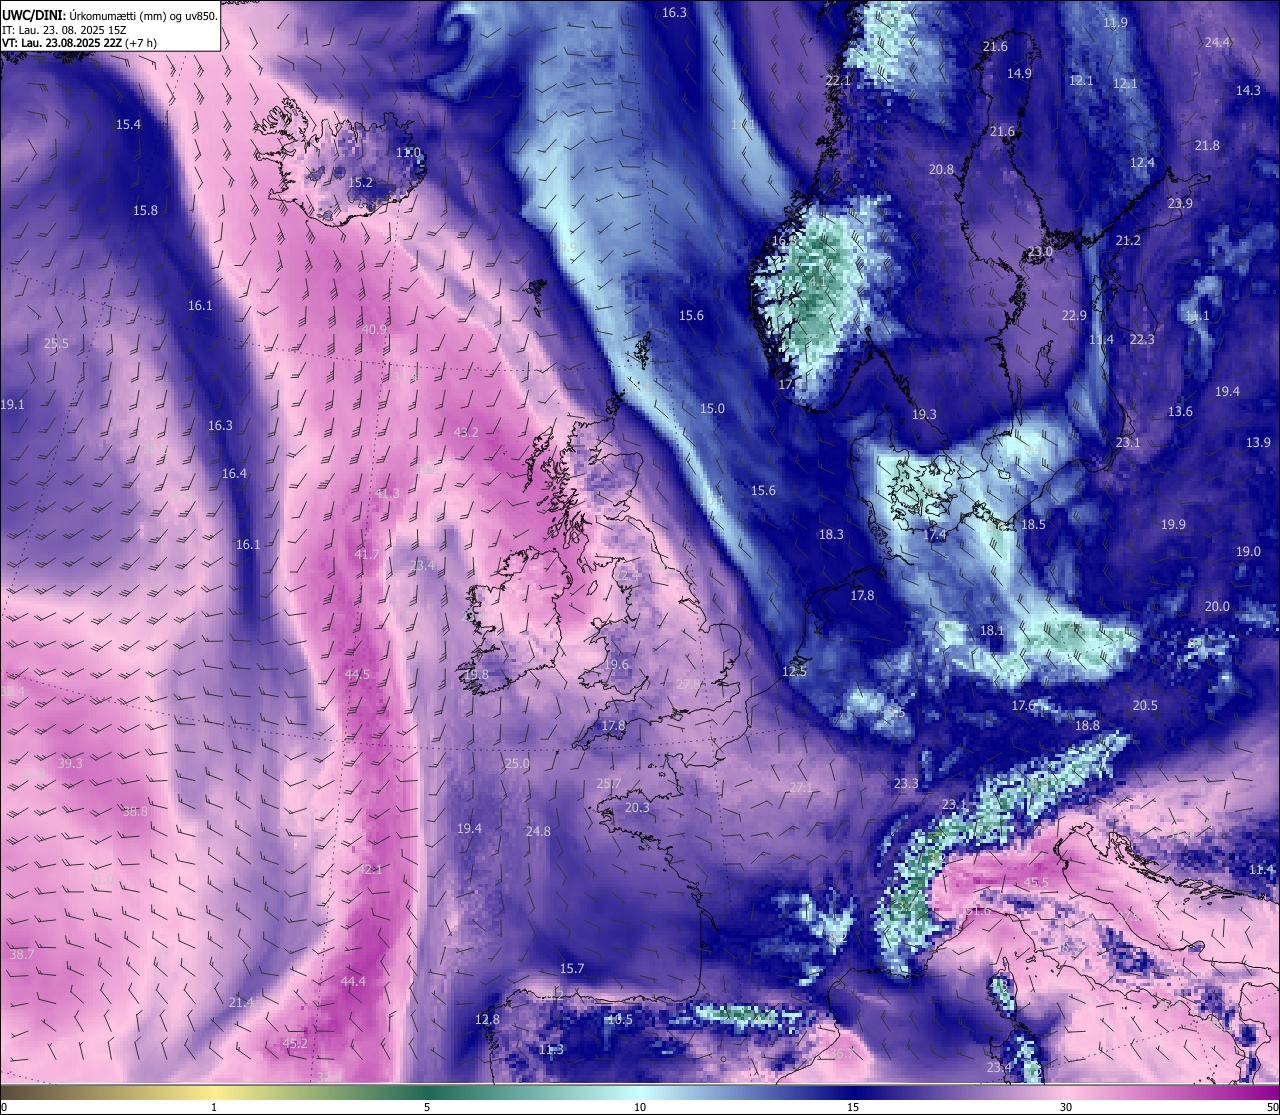Click the '30' tick on color scale
Screen dimensions: 1280x1115
coord(1066,1107)
